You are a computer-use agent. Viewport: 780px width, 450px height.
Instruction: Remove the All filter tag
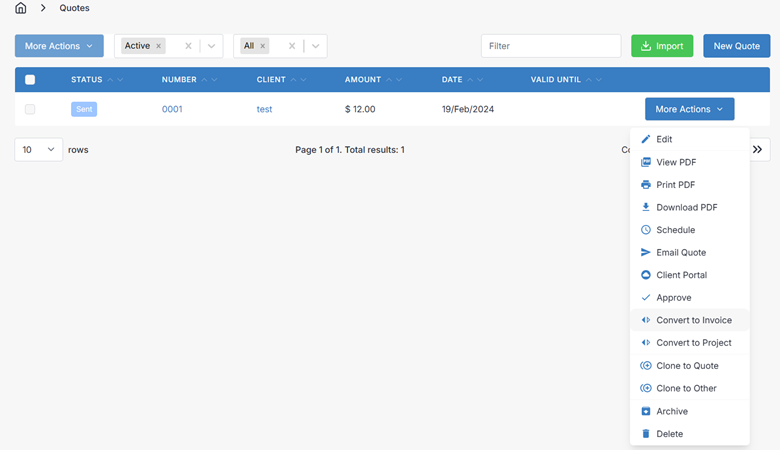[x=263, y=46]
